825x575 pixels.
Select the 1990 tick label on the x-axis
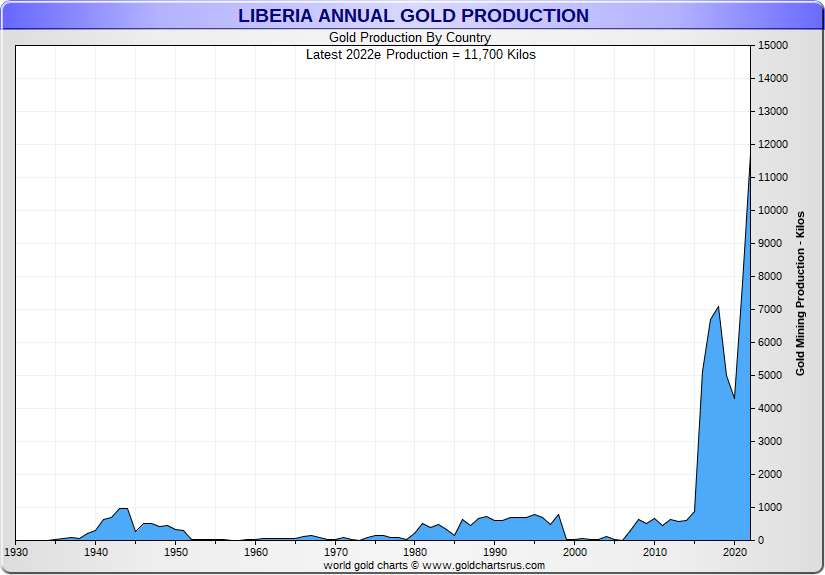tap(495, 552)
